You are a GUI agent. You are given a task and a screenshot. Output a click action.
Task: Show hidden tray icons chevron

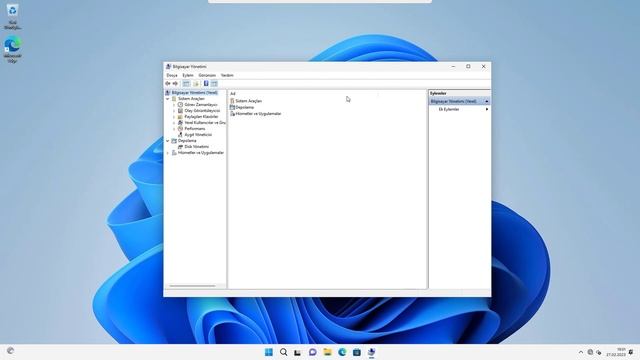[x=581, y=352]
